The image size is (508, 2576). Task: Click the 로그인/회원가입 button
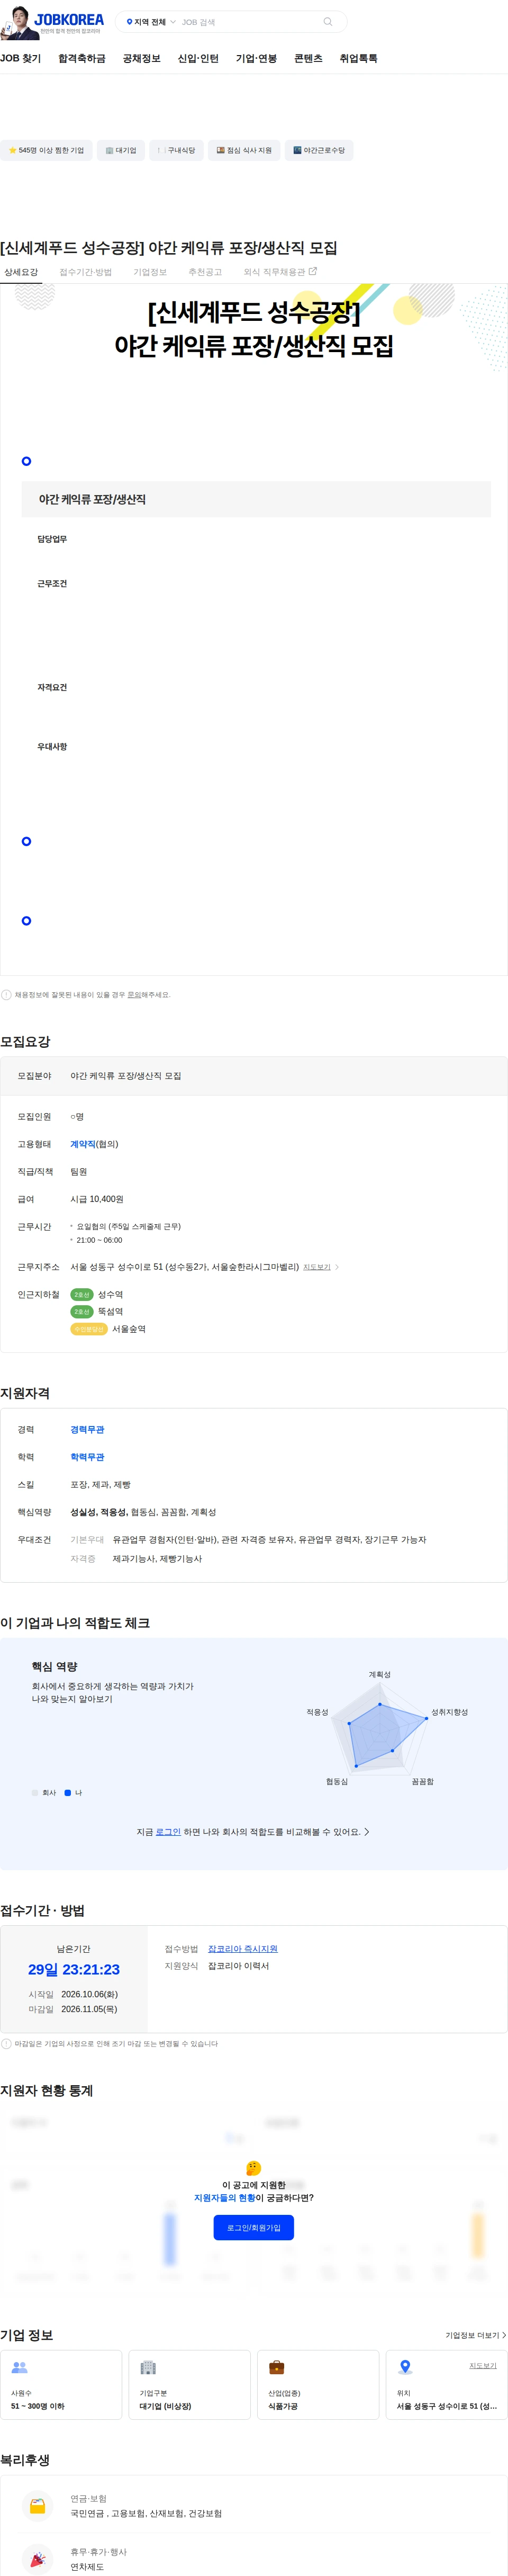(x=253, y=2227)
